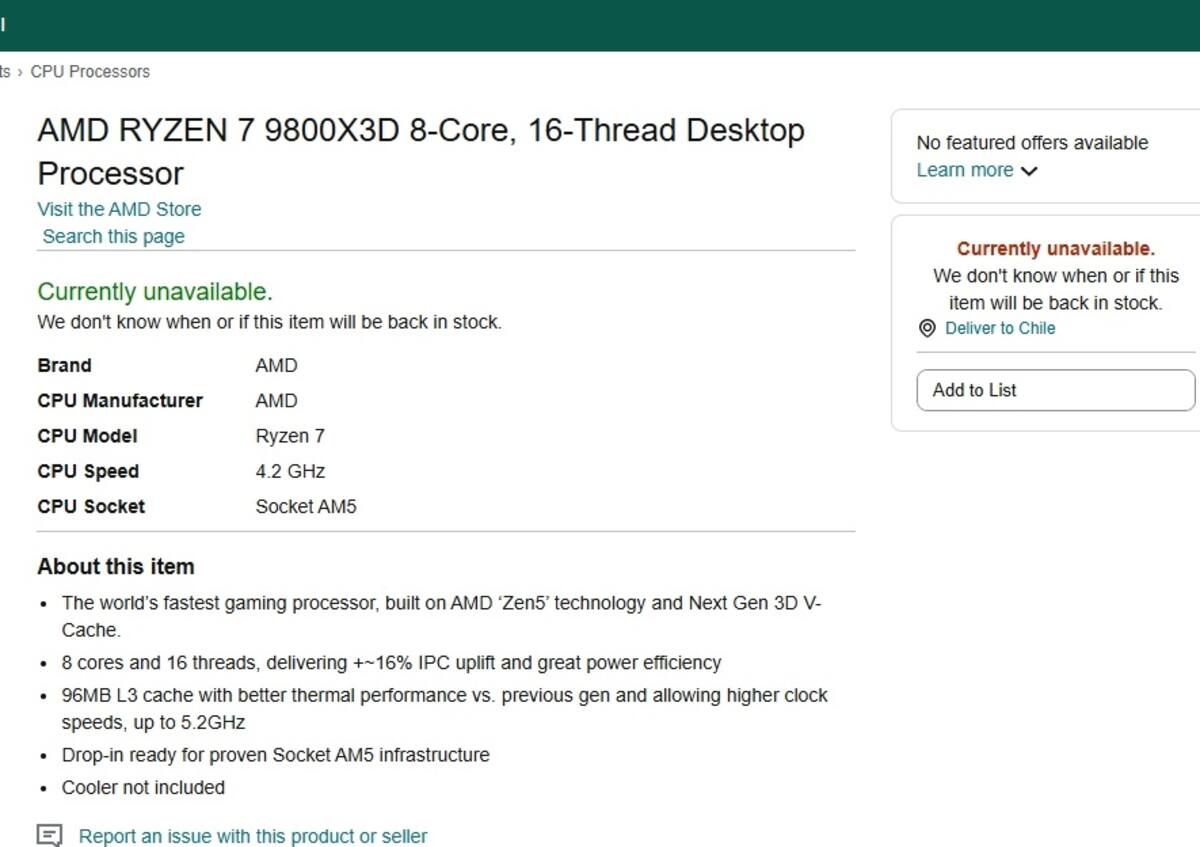The width and height of the screenshot is (1200, 847).
Task: Click the location pin icon beside Deliver to Chile
Action: pyautogui.click(x=927, y=328)
